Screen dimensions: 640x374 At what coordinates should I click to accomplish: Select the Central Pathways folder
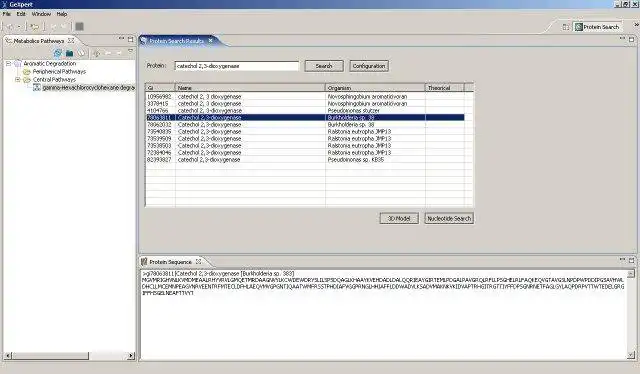click(54, 80)
